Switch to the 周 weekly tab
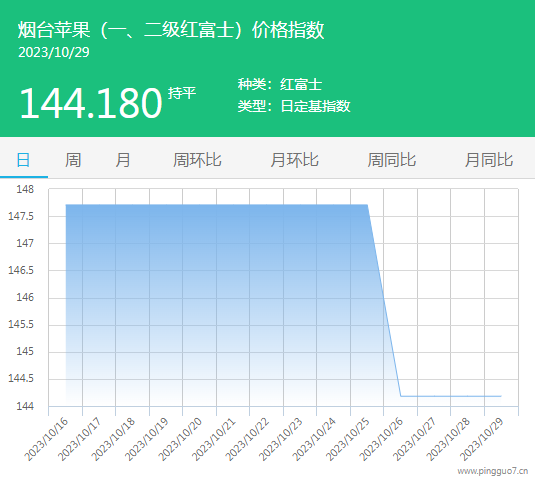The height and width of the screenshot is (482, 535). click(73, 160)
